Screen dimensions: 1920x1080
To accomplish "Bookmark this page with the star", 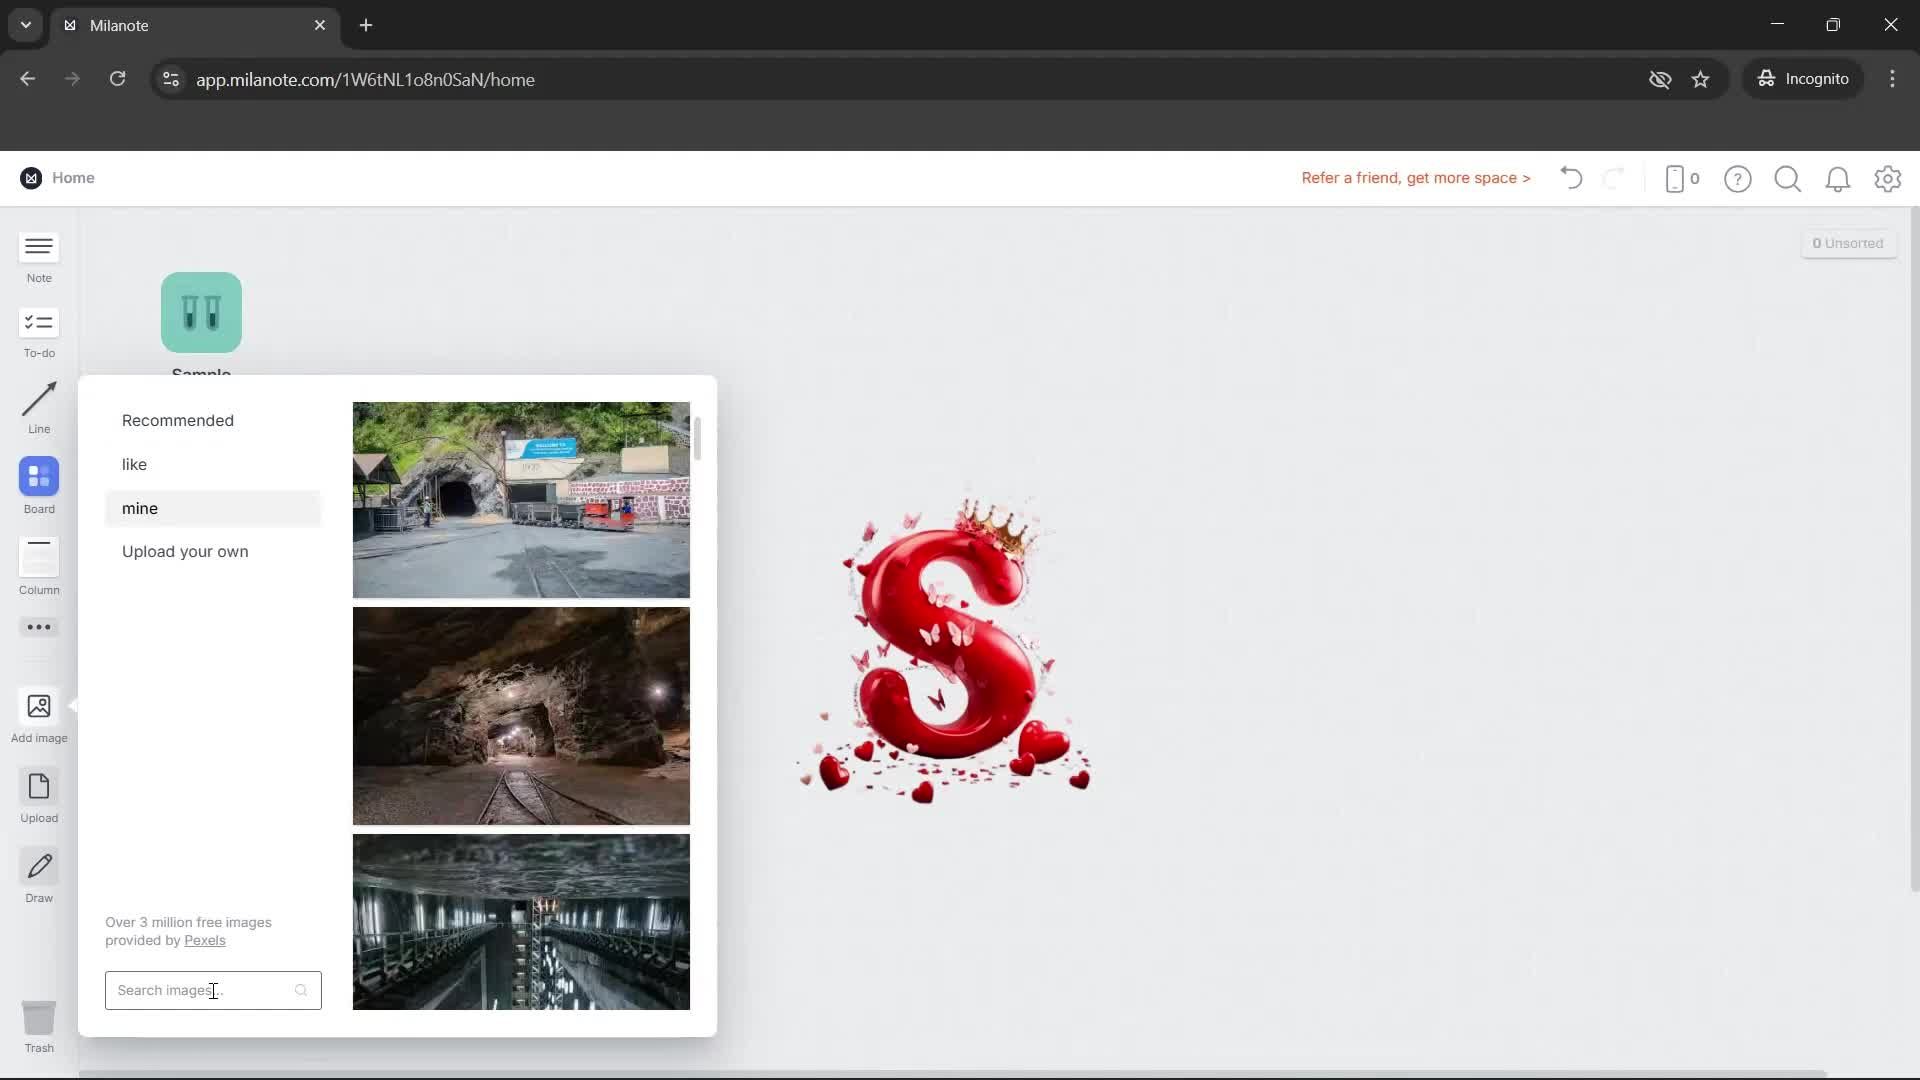I will coord(1701,79).
